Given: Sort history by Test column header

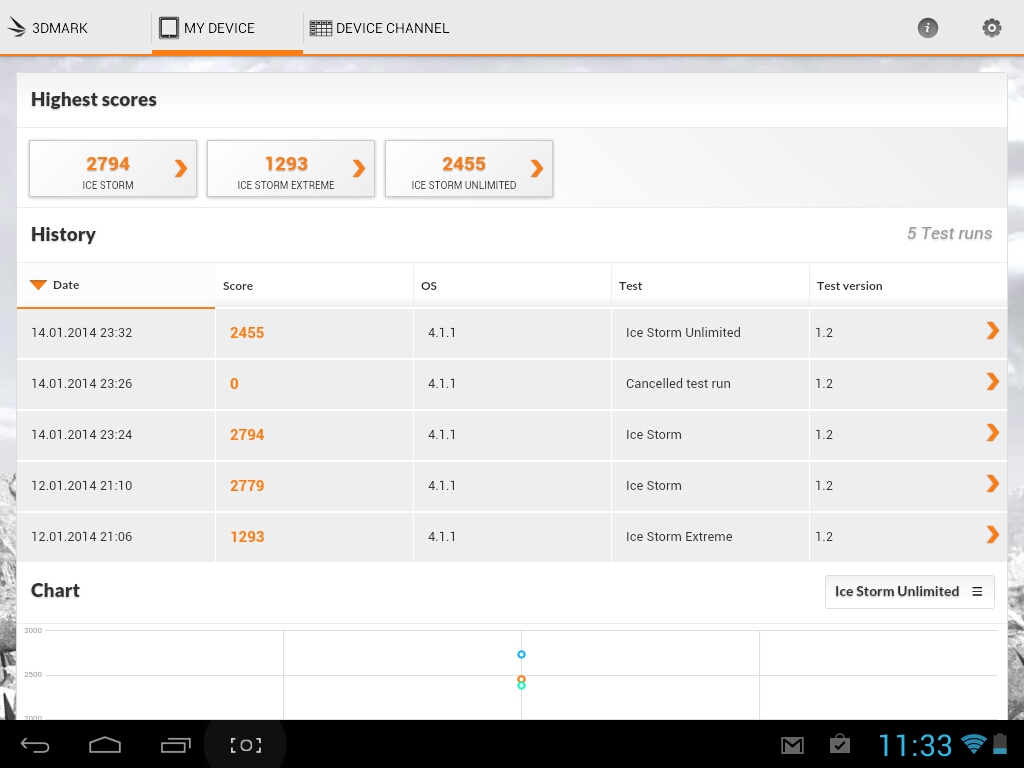Looking at the screenshot, I should pyautogui.click(x=711, y=285).
